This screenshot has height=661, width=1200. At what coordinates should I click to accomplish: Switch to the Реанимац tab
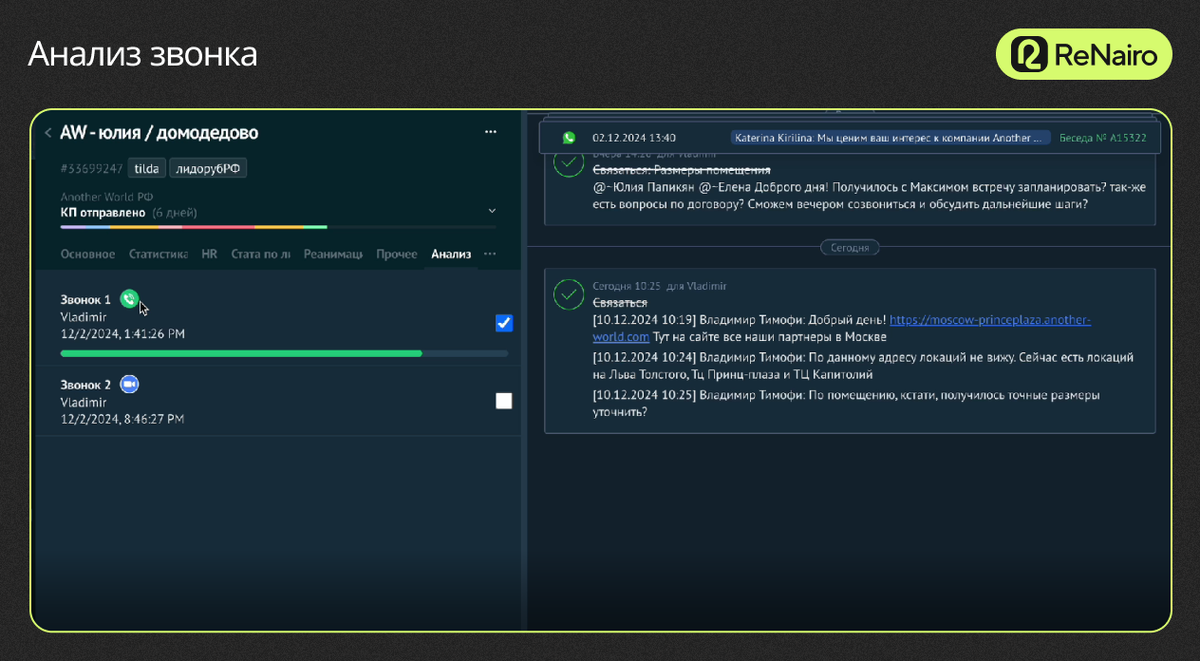(333, 254)
